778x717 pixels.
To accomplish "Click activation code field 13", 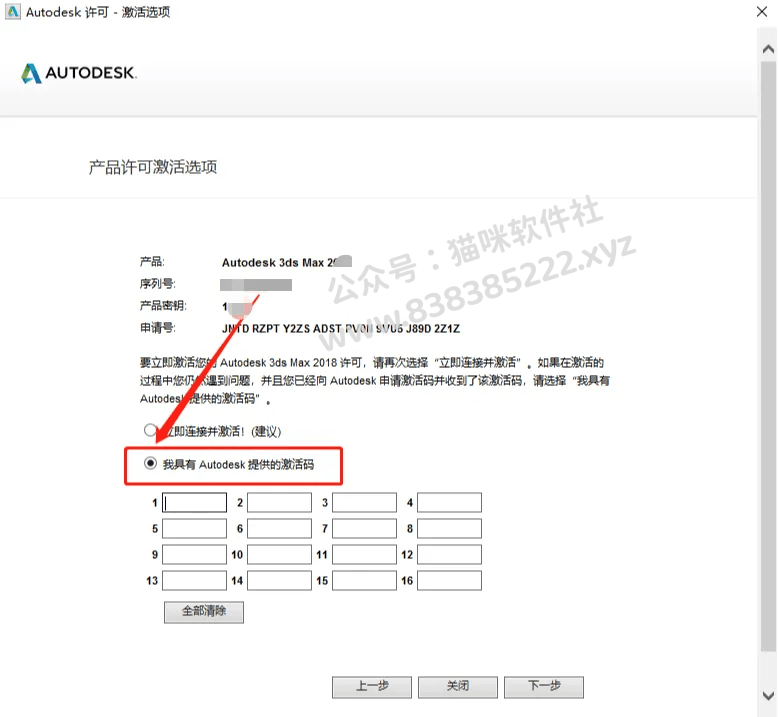I will 194,581.
